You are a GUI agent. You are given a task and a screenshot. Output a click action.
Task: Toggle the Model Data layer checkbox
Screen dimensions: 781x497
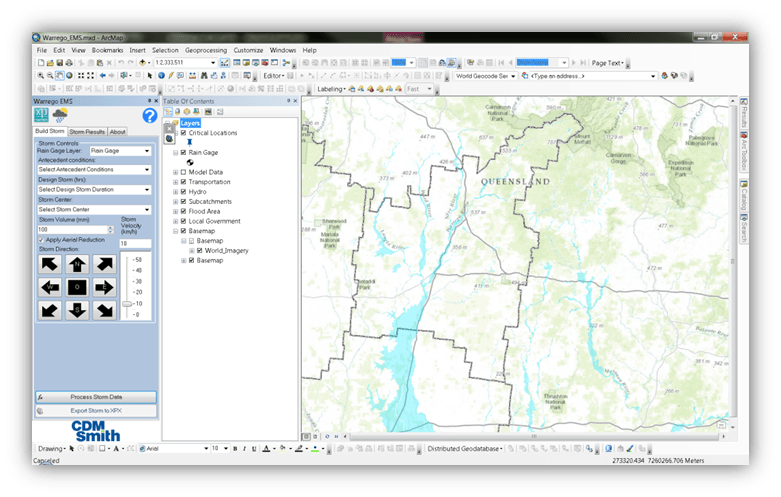(184, 172)
